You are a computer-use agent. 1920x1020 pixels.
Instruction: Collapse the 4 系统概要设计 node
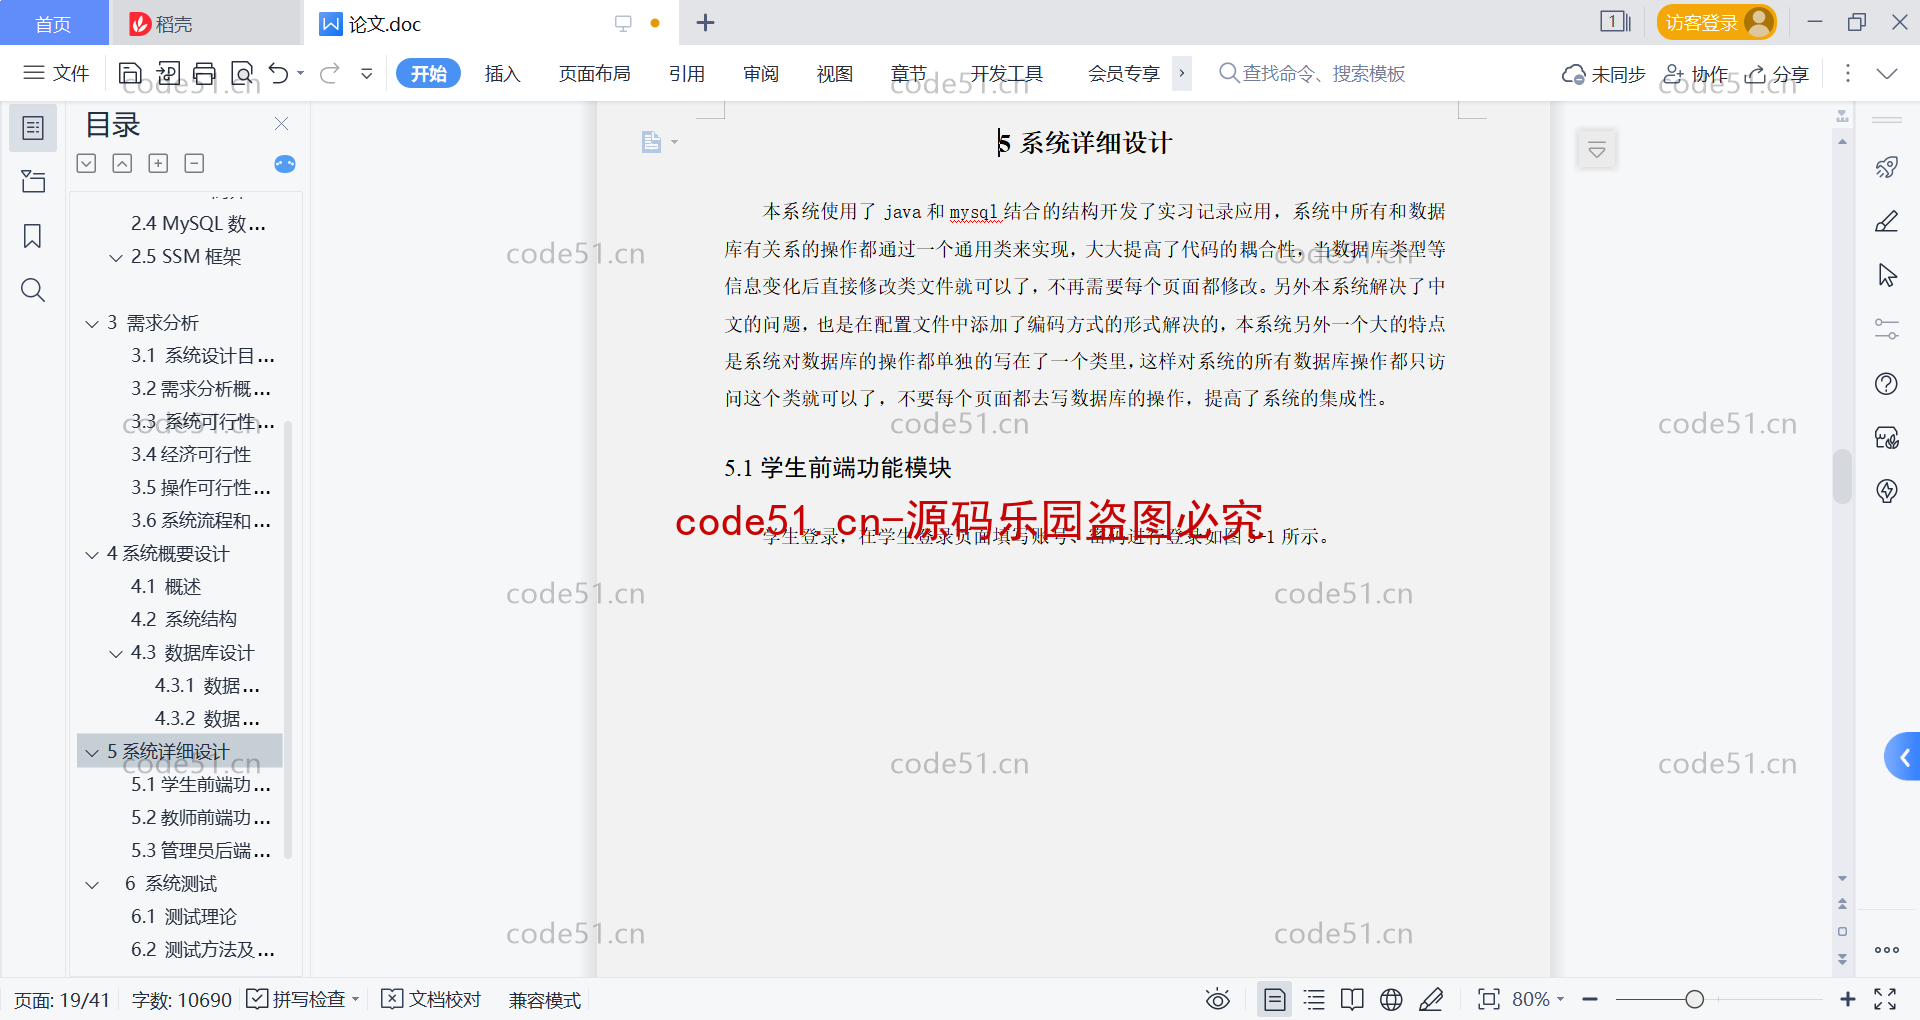pos(92,554)
